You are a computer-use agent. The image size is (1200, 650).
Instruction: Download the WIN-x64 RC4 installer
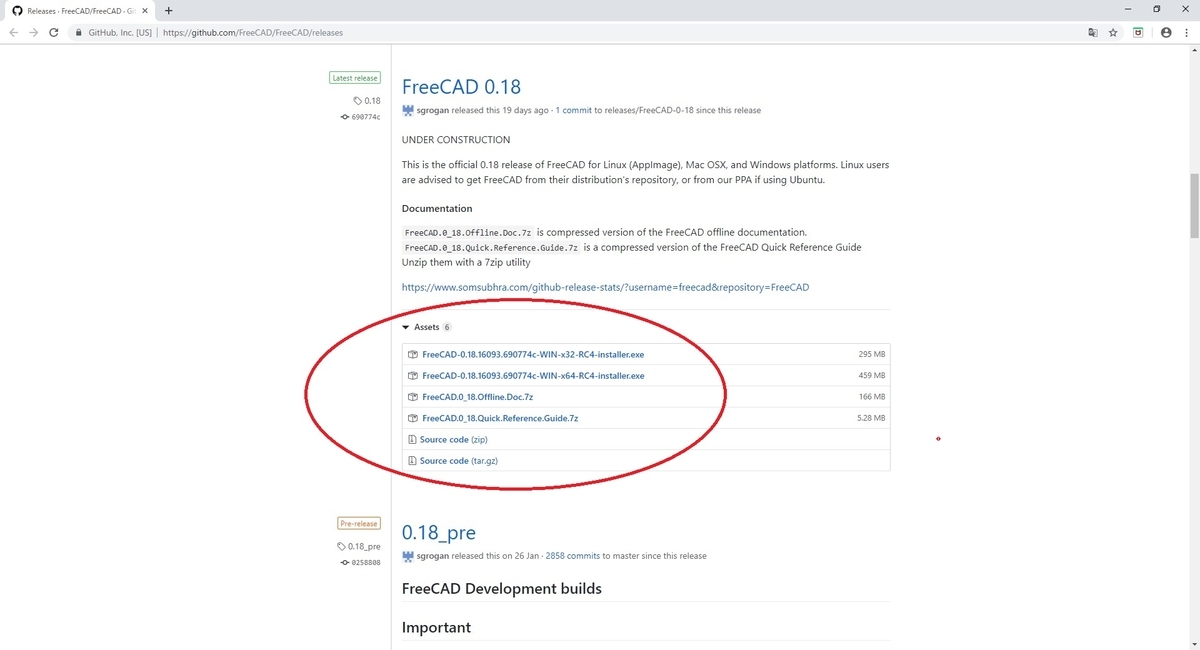point(533,376)
